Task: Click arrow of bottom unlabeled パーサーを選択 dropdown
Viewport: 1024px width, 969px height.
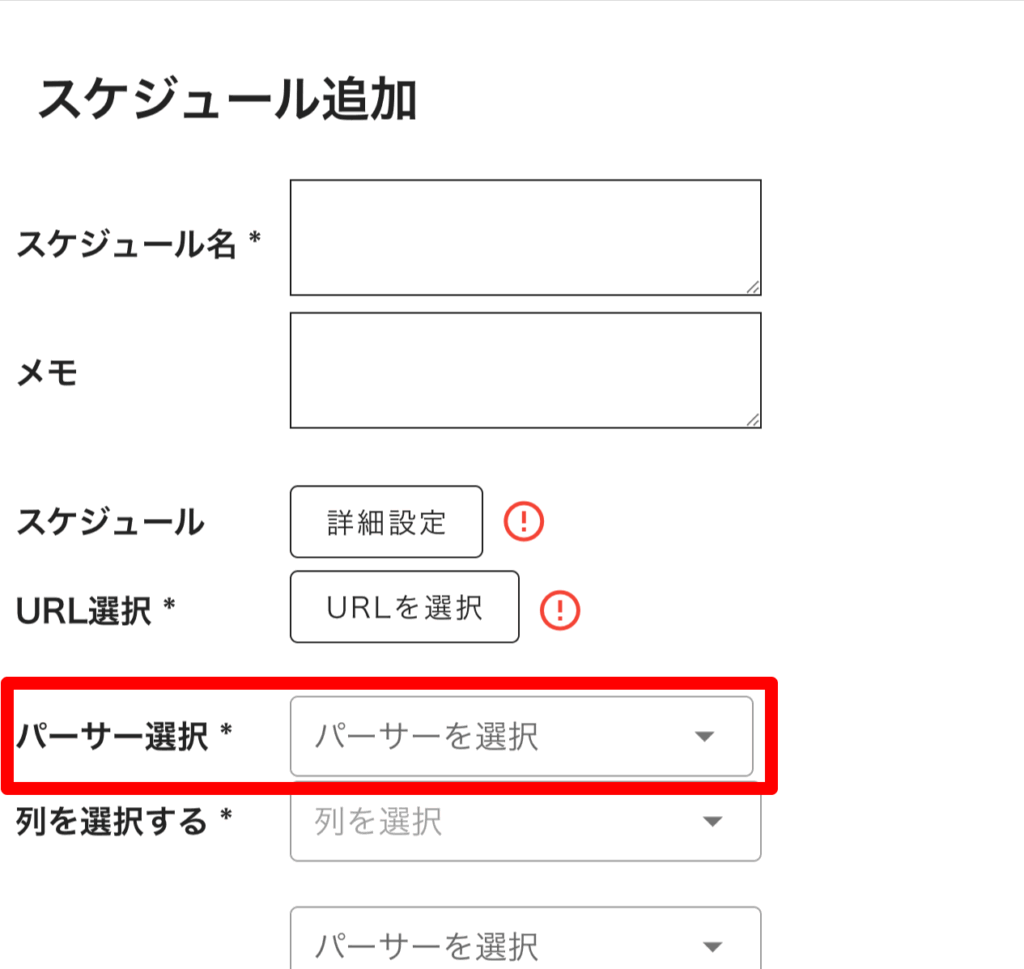Action: tap(712, 945)
